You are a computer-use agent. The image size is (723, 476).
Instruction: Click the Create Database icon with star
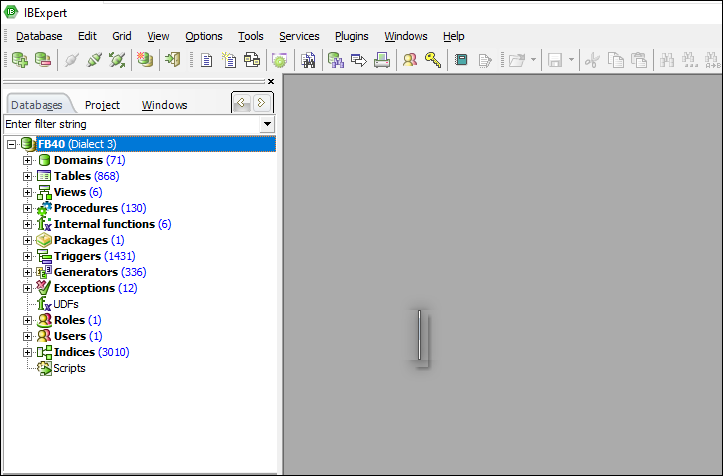coord(145,60)
